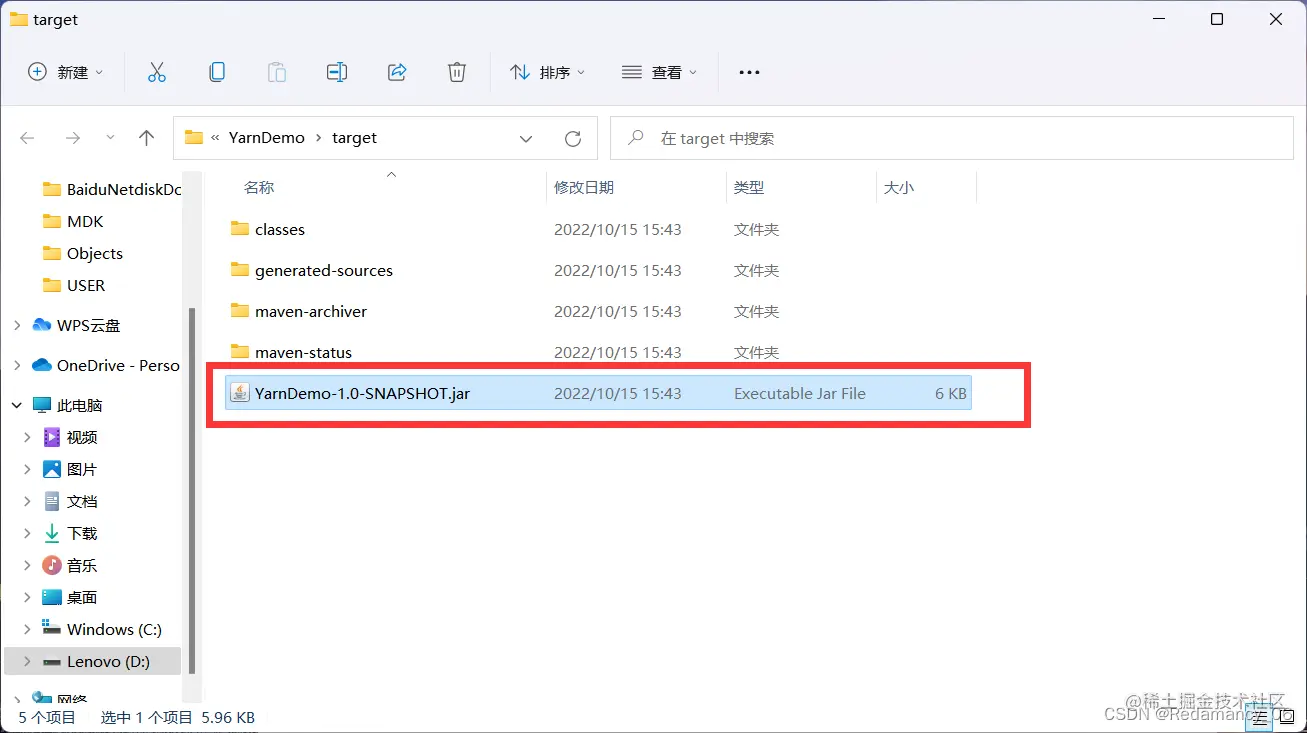Jump to YarnDemo via the breadcrumb
The height and width of the screenshot is (733, 1307).
267,137
